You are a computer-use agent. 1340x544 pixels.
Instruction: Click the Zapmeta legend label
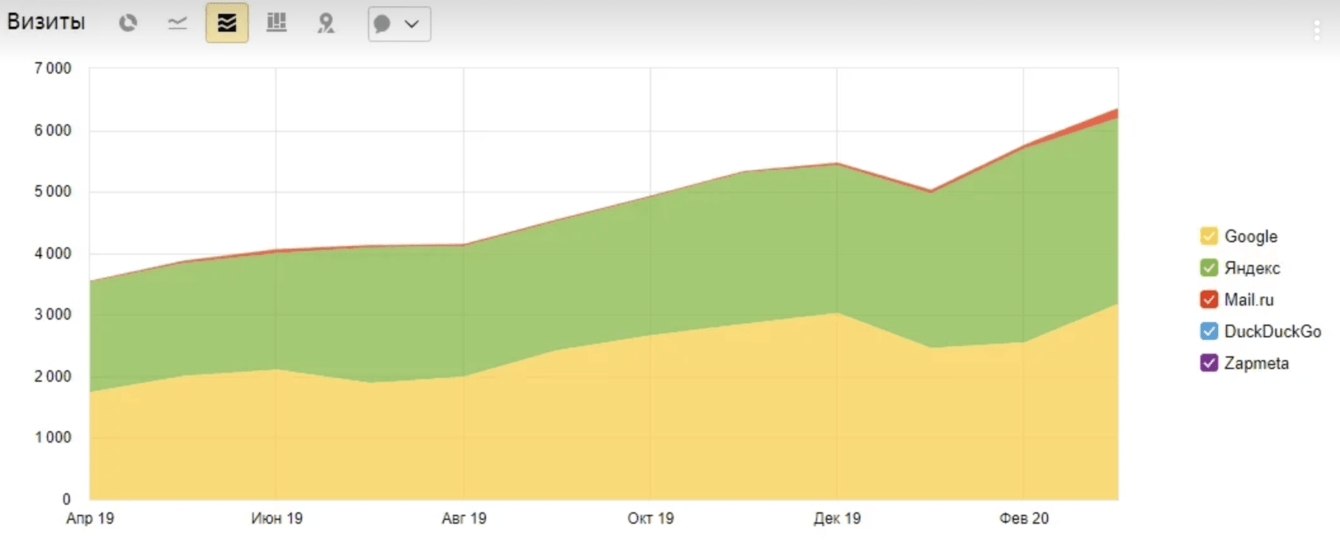1256,363
